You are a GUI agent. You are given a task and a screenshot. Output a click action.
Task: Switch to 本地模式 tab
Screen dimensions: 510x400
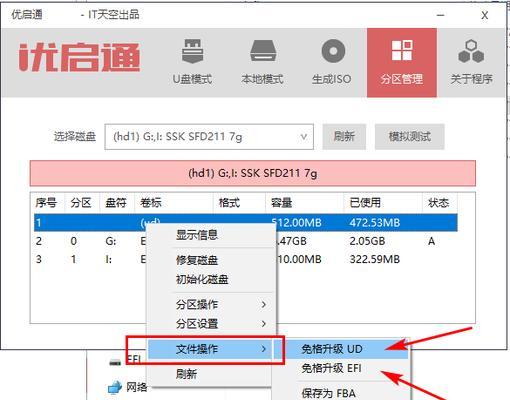(x=263, y=62)
